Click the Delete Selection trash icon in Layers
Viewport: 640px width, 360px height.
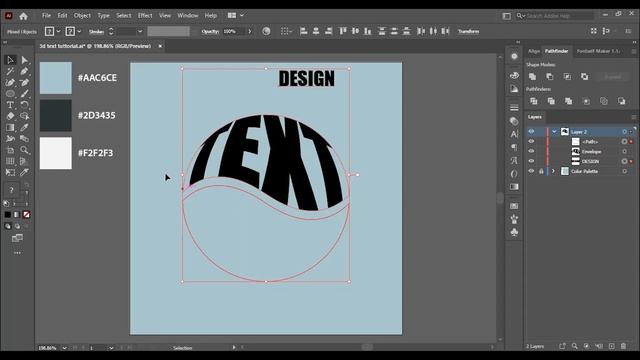point(623,346)
